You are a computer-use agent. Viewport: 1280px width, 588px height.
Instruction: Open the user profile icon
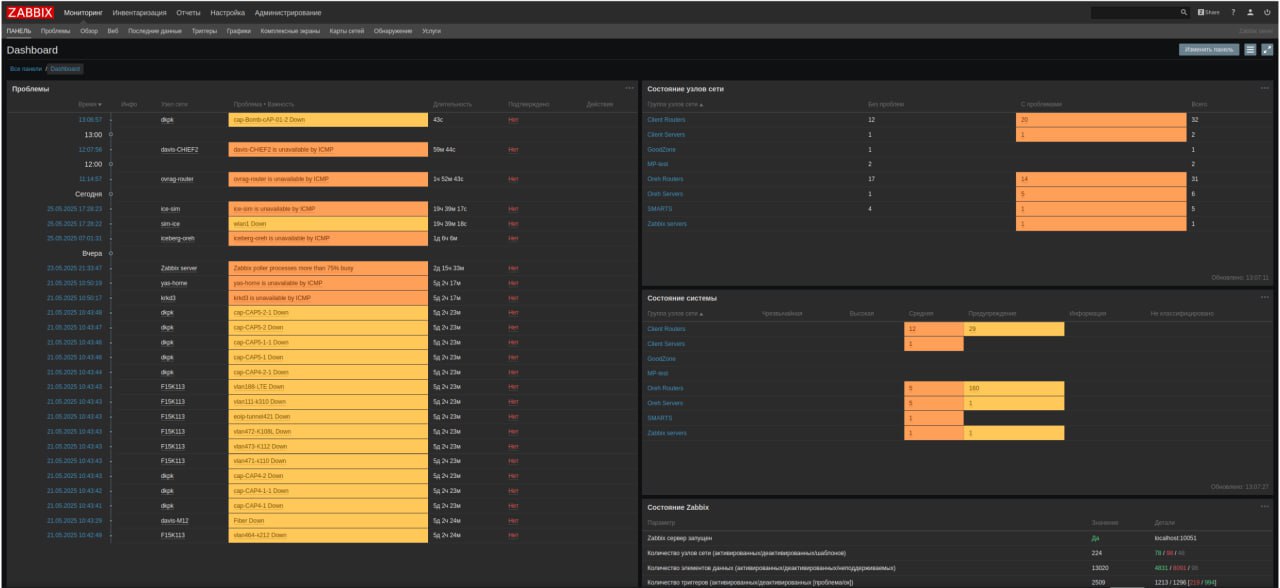[1250, 12]
